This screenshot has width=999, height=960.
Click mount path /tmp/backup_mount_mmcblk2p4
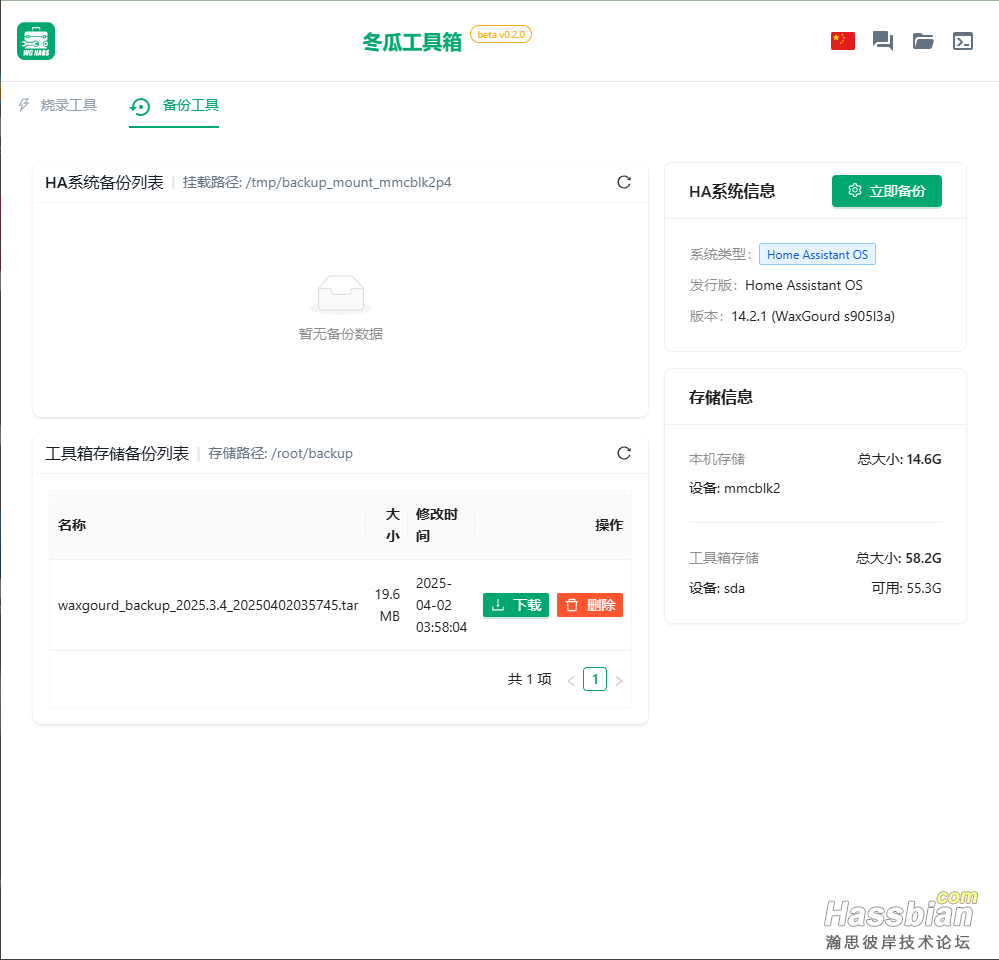[349, 182]
